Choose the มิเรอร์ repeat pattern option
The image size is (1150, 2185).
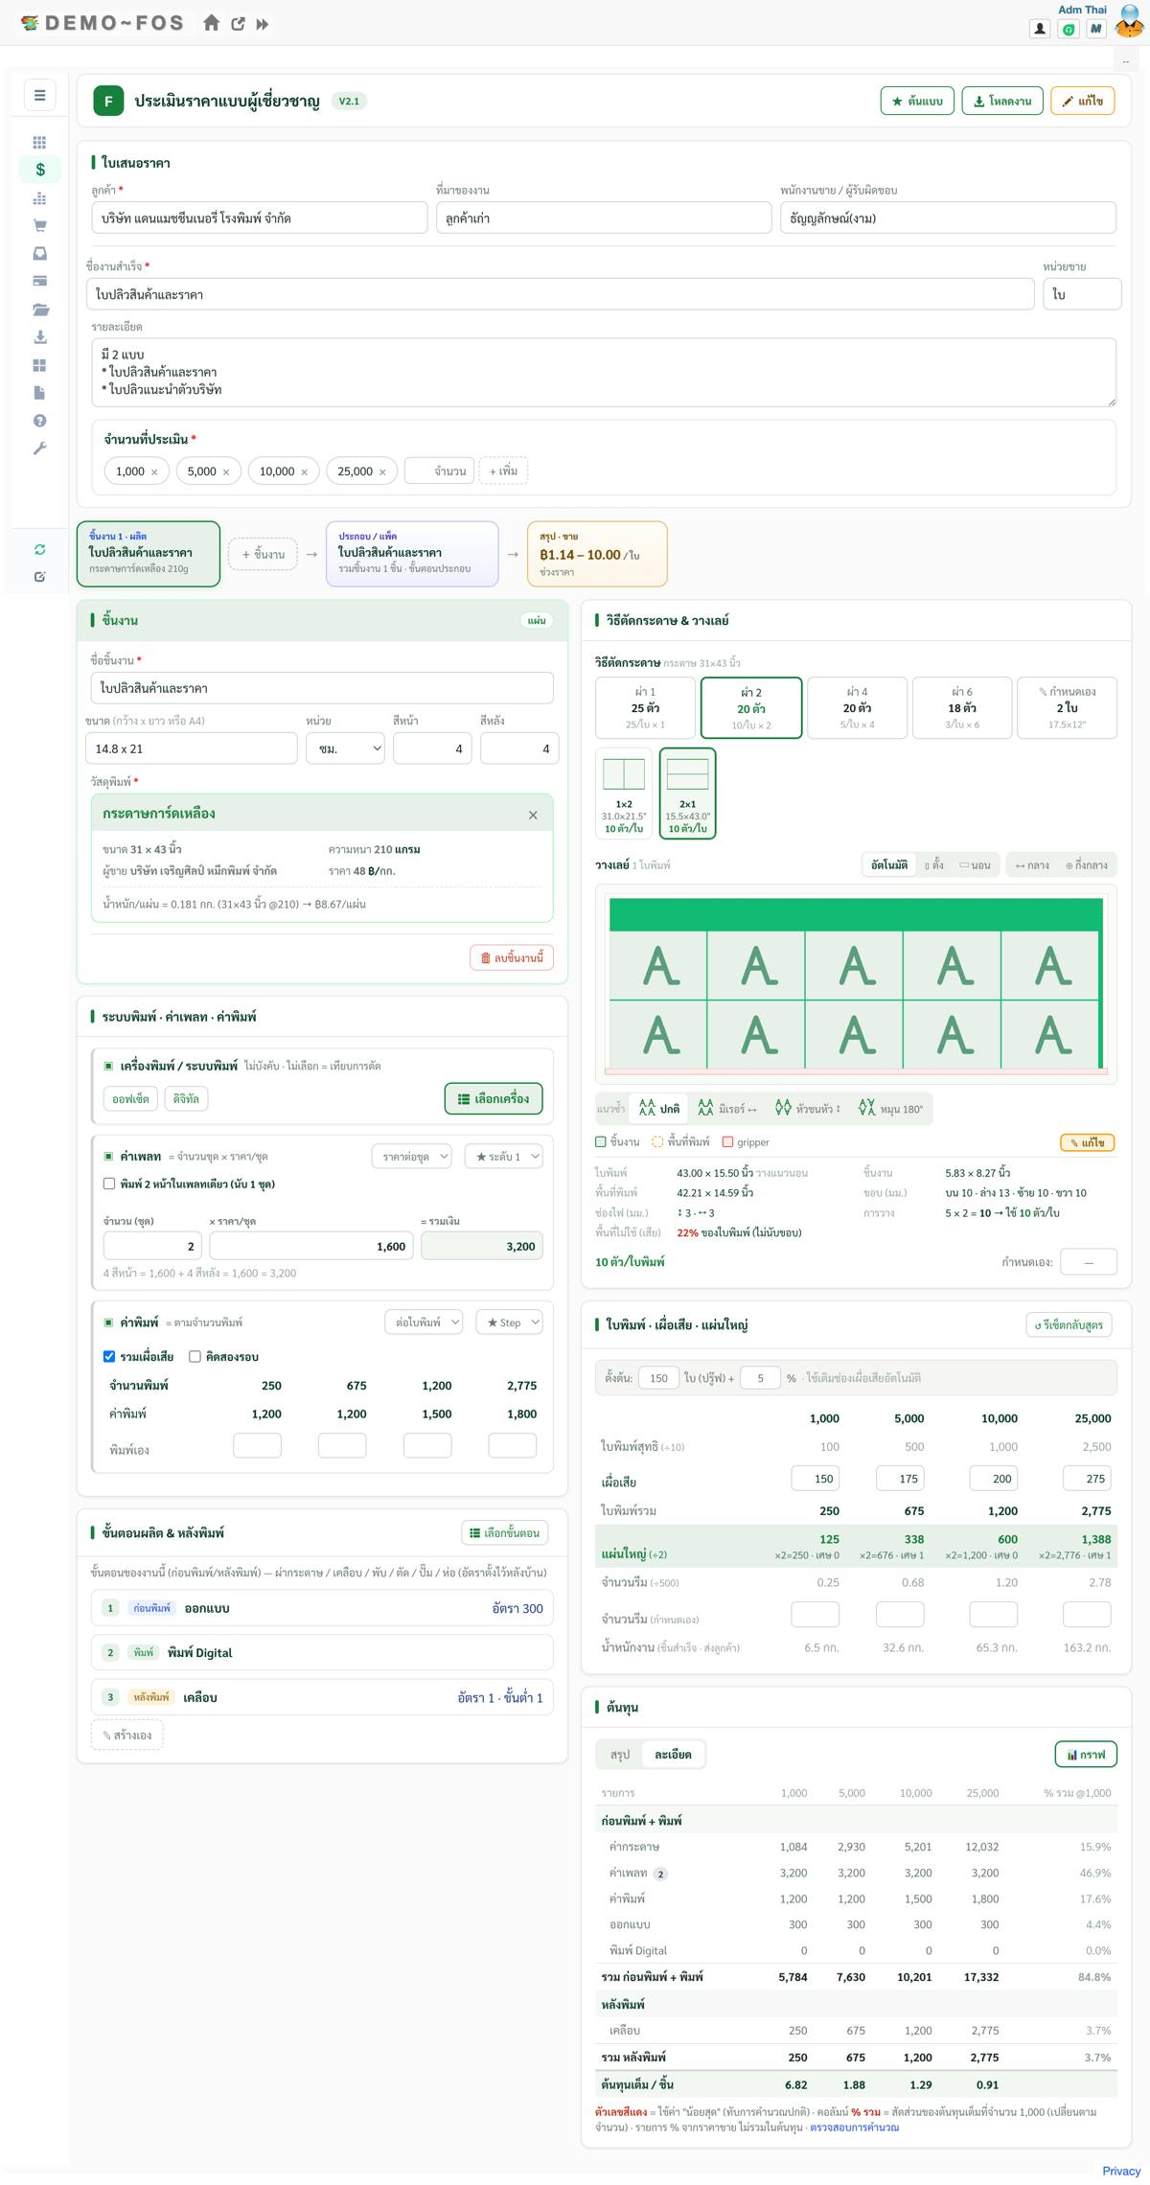[727, 1109]
